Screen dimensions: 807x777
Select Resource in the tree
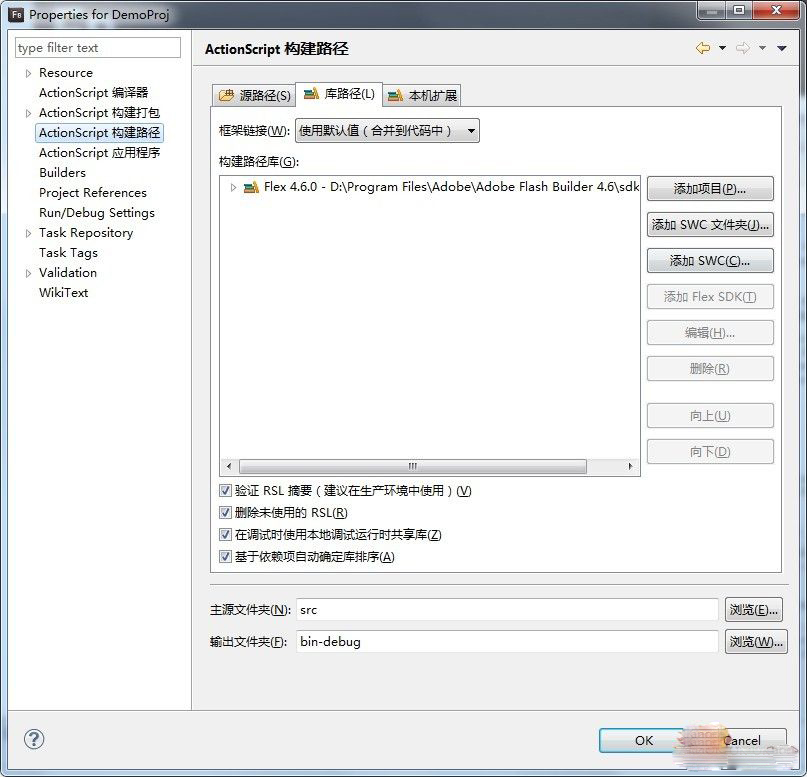tap(66, 73)
